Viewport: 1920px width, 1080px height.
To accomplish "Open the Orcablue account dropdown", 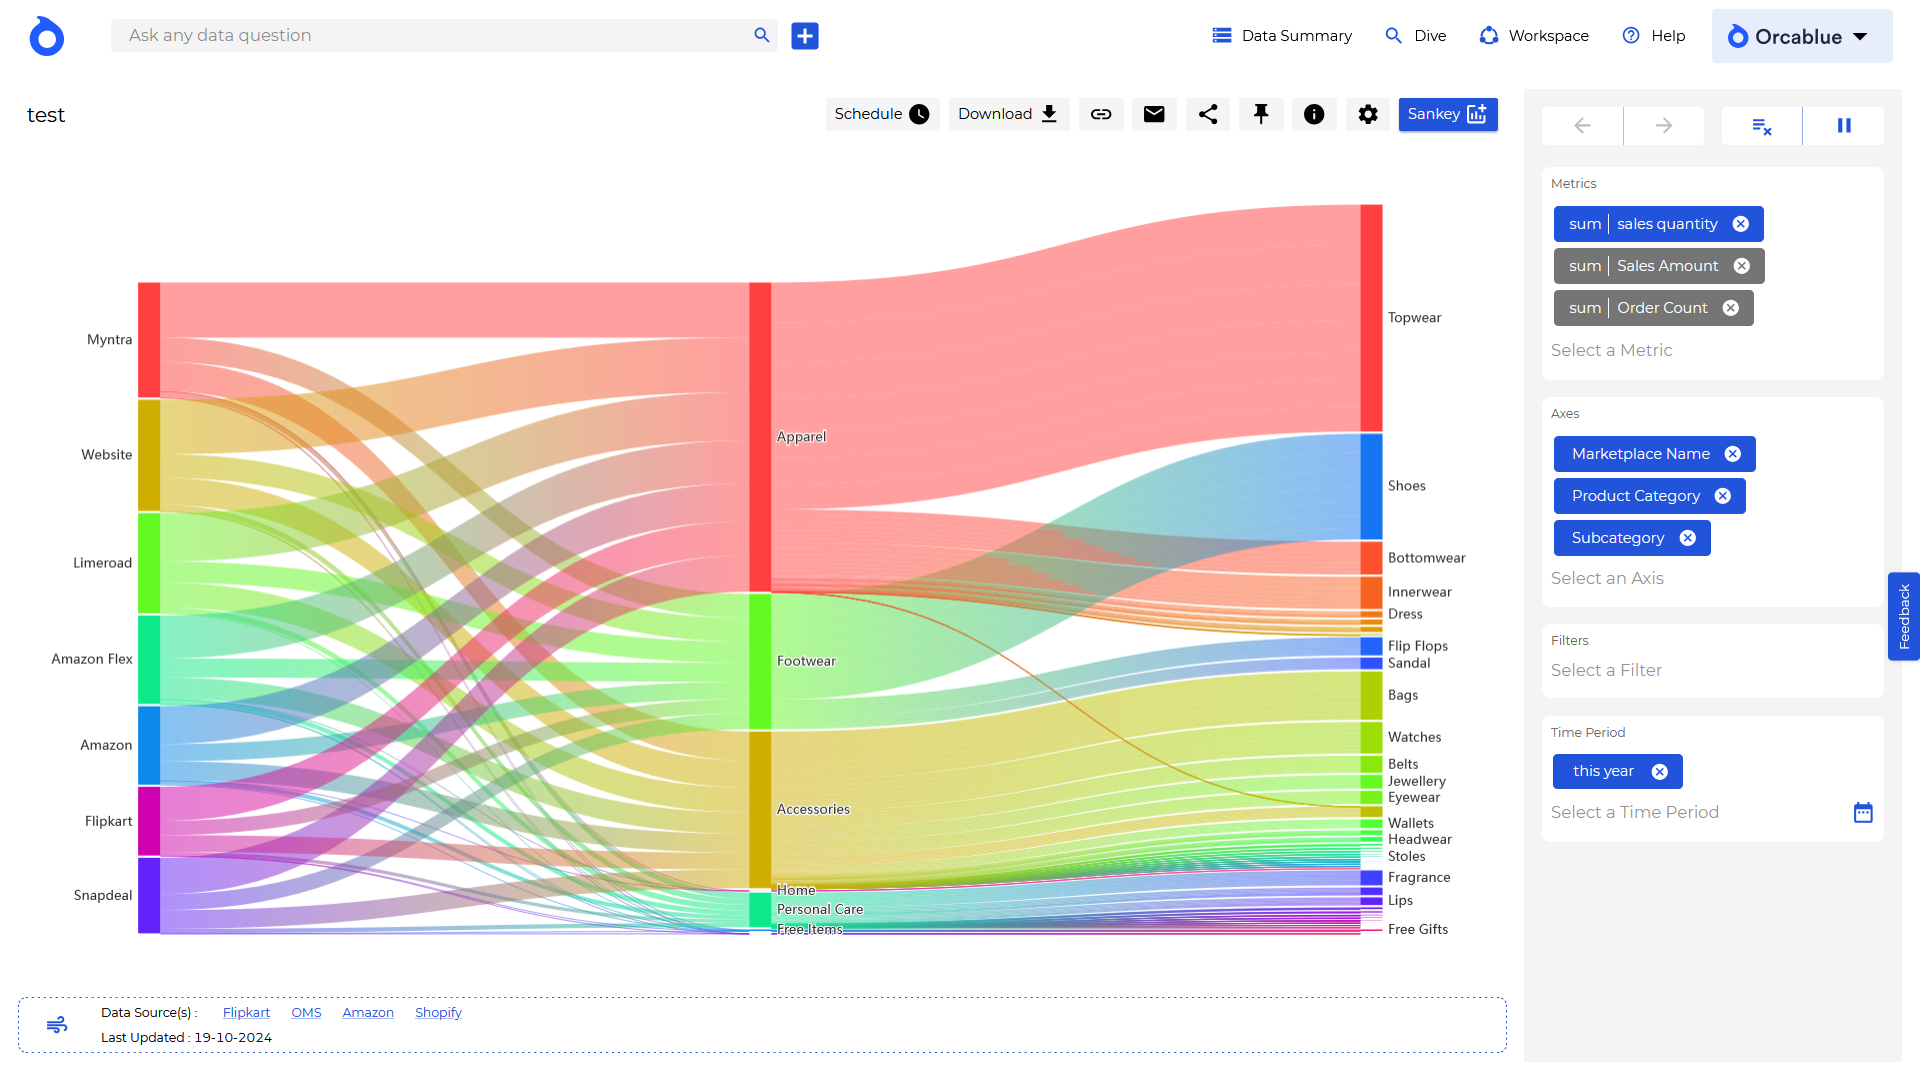I will [x=1800, y=36].
